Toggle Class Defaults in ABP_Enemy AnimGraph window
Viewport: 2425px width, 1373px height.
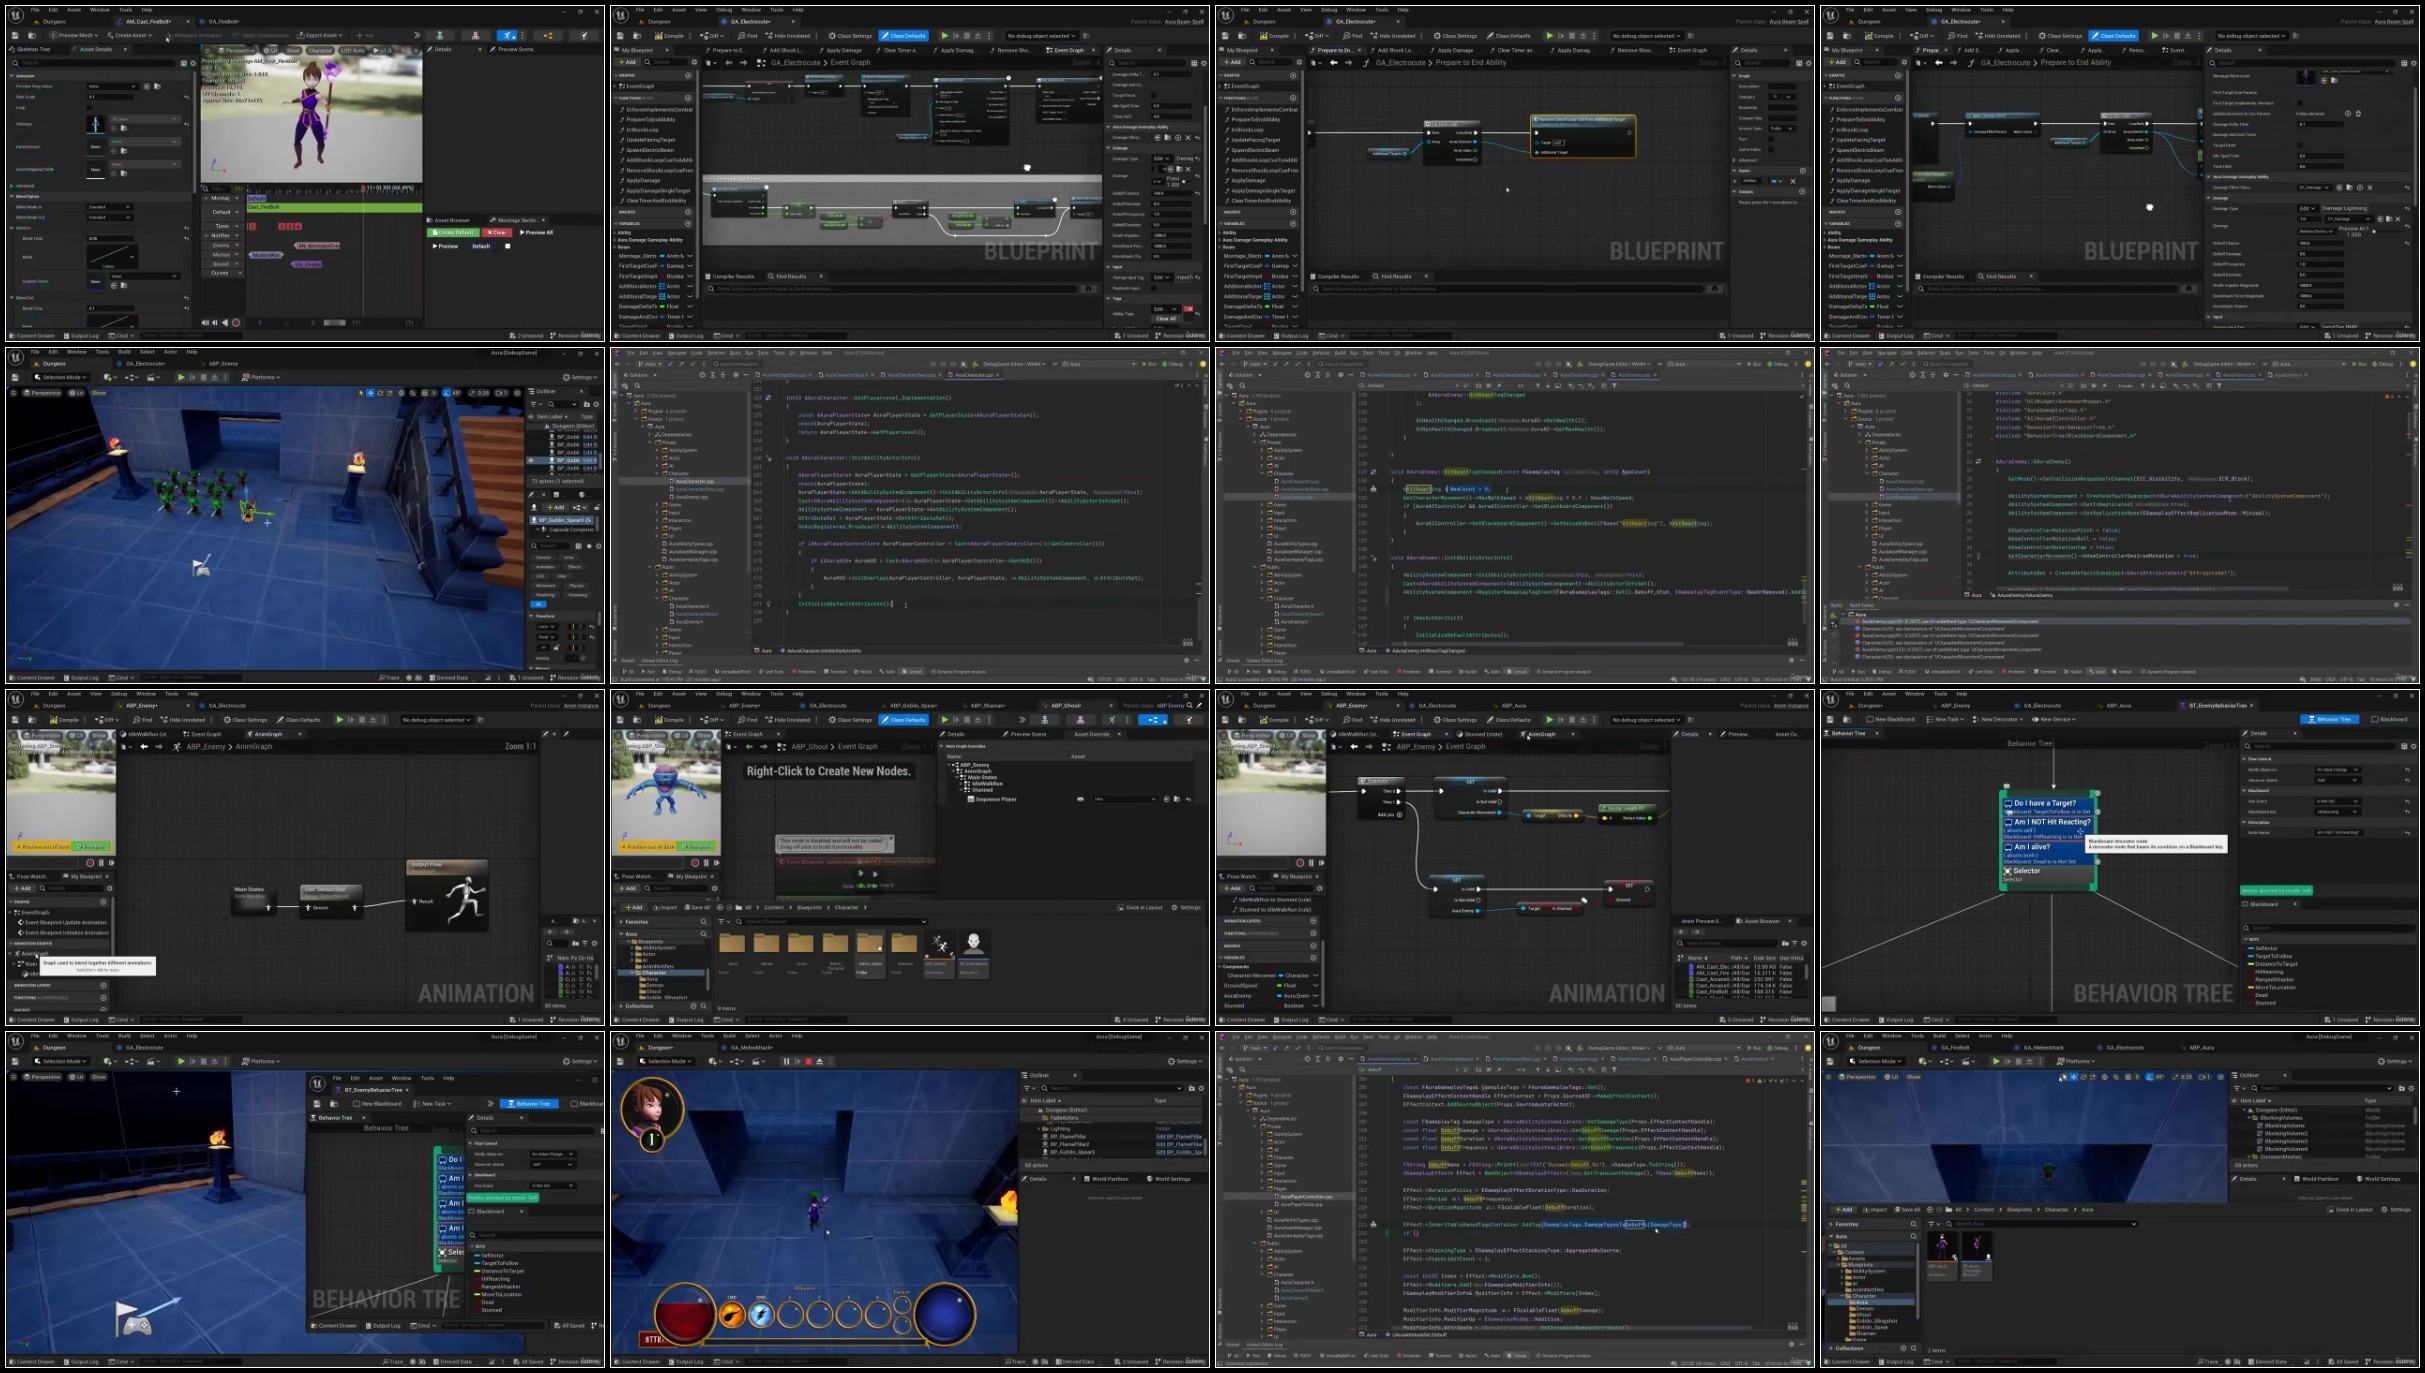[298, 719]
